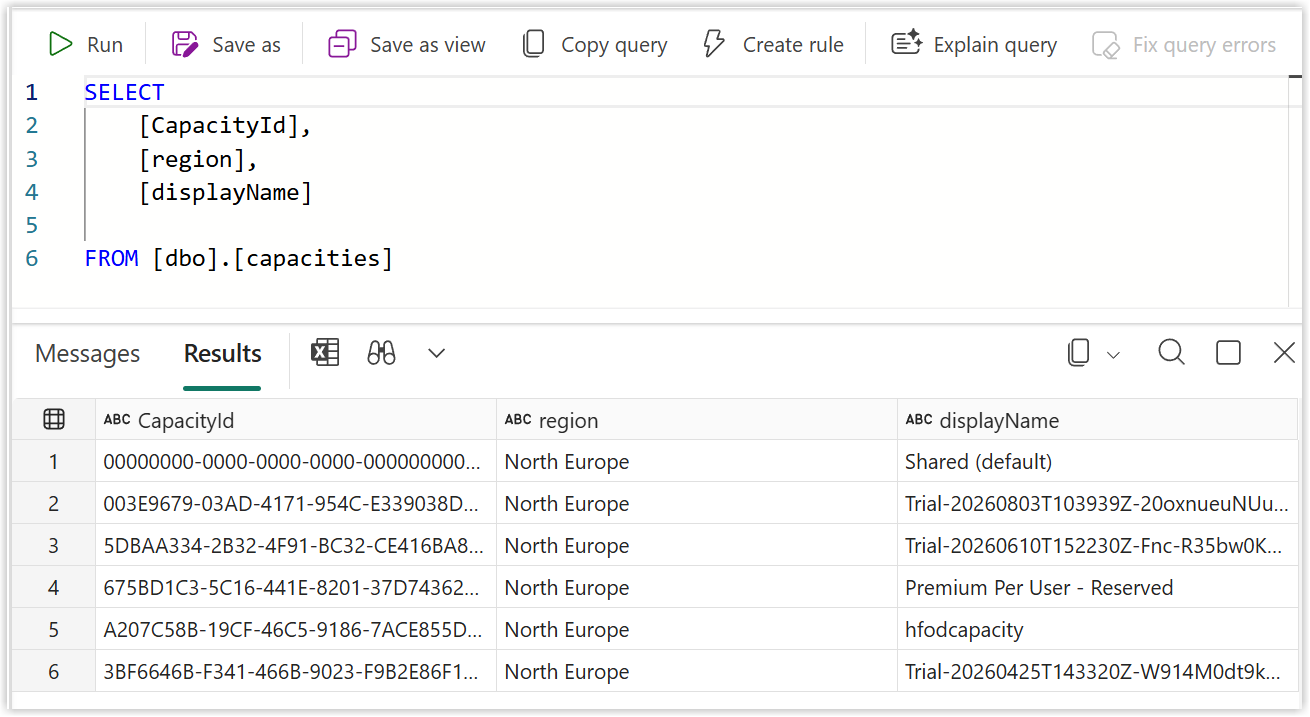
Task: Click Save as in toolbar
Action: point(226,45)
